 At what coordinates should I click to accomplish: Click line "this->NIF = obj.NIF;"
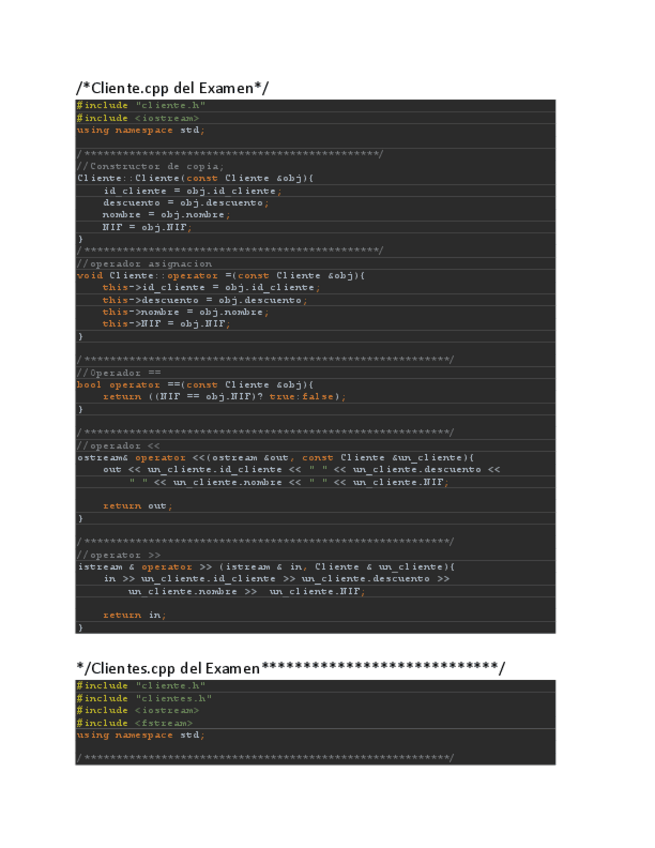[166, 324]
